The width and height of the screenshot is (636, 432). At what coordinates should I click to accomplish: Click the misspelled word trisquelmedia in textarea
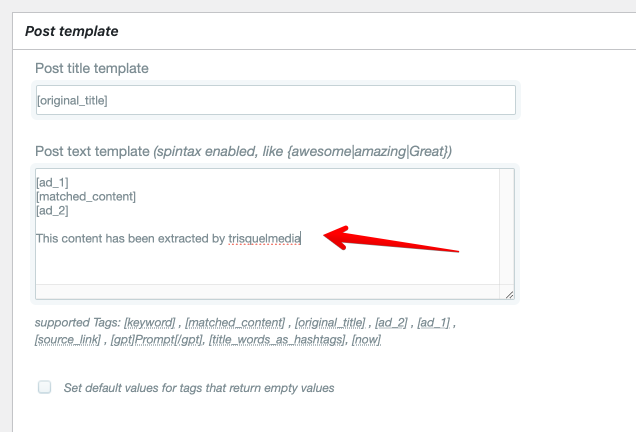264,239
